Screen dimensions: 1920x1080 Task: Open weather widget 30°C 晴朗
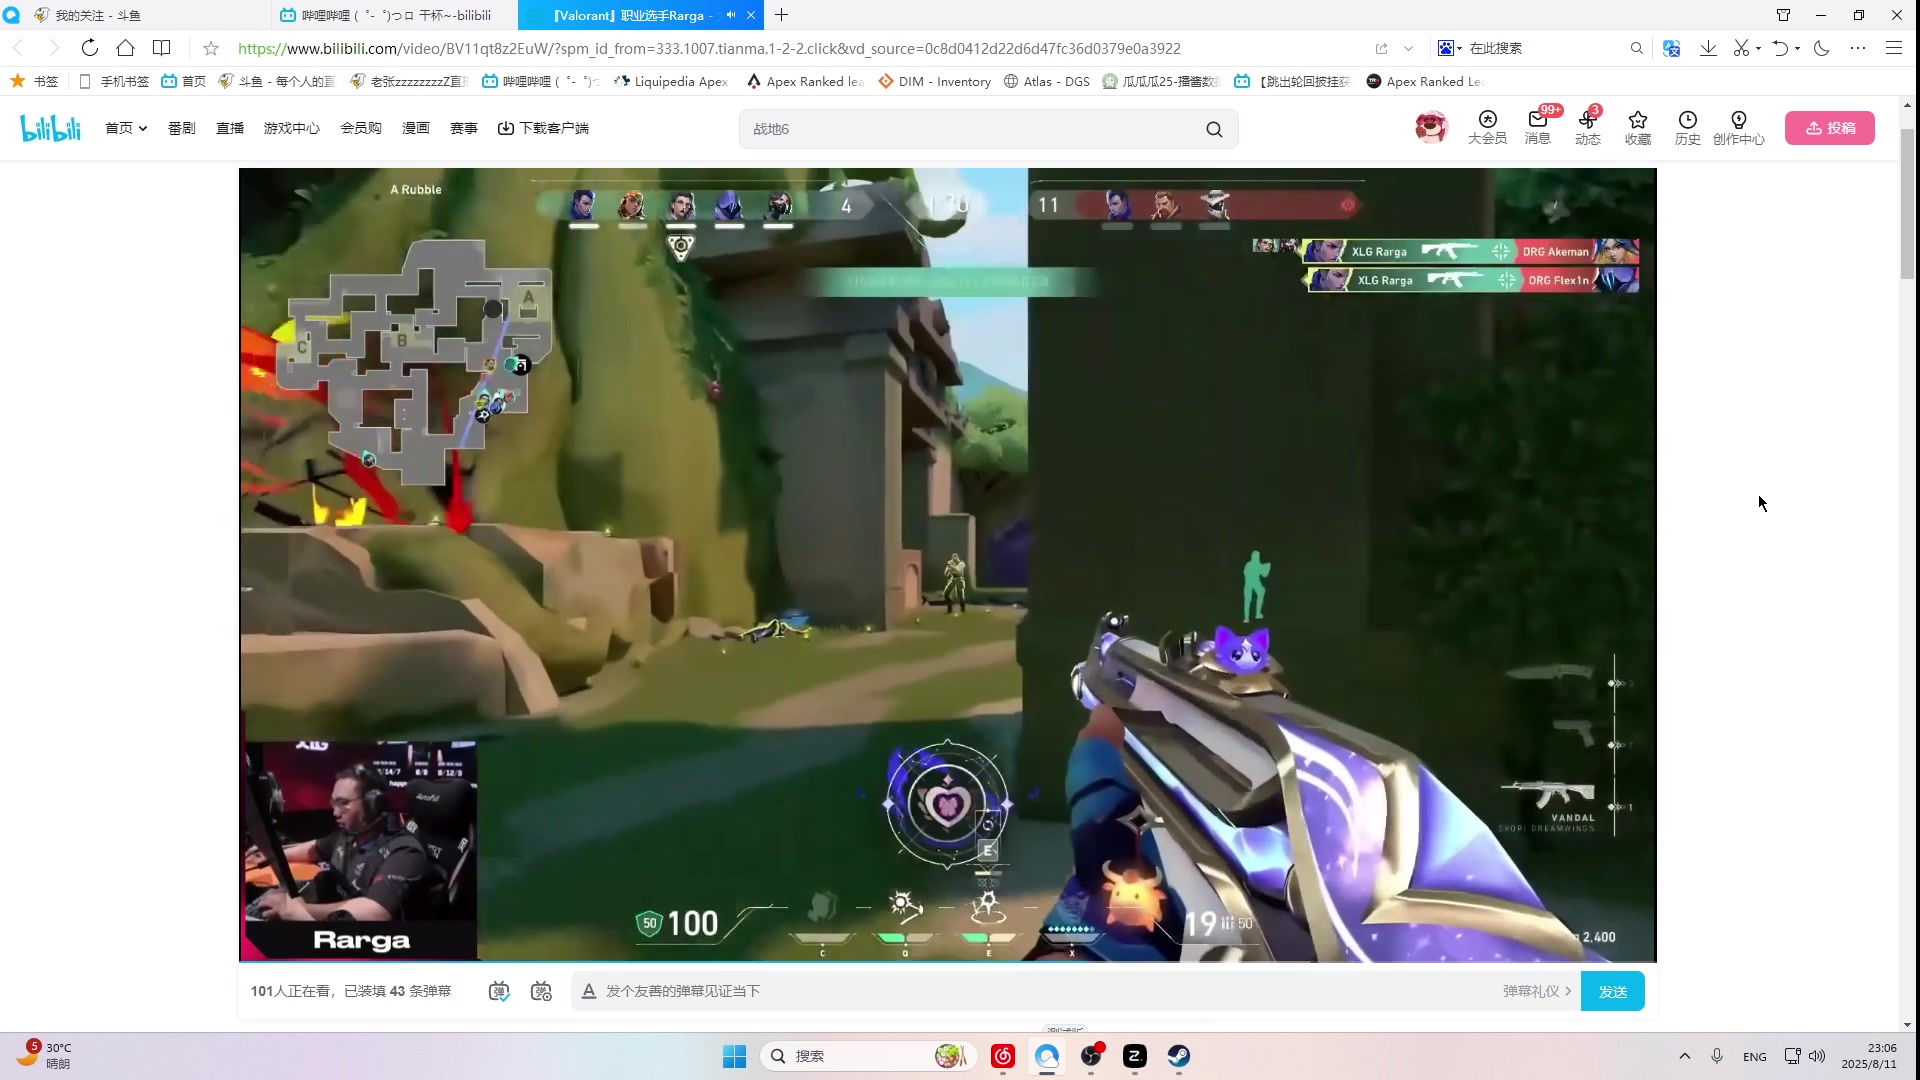point(45,1056)
